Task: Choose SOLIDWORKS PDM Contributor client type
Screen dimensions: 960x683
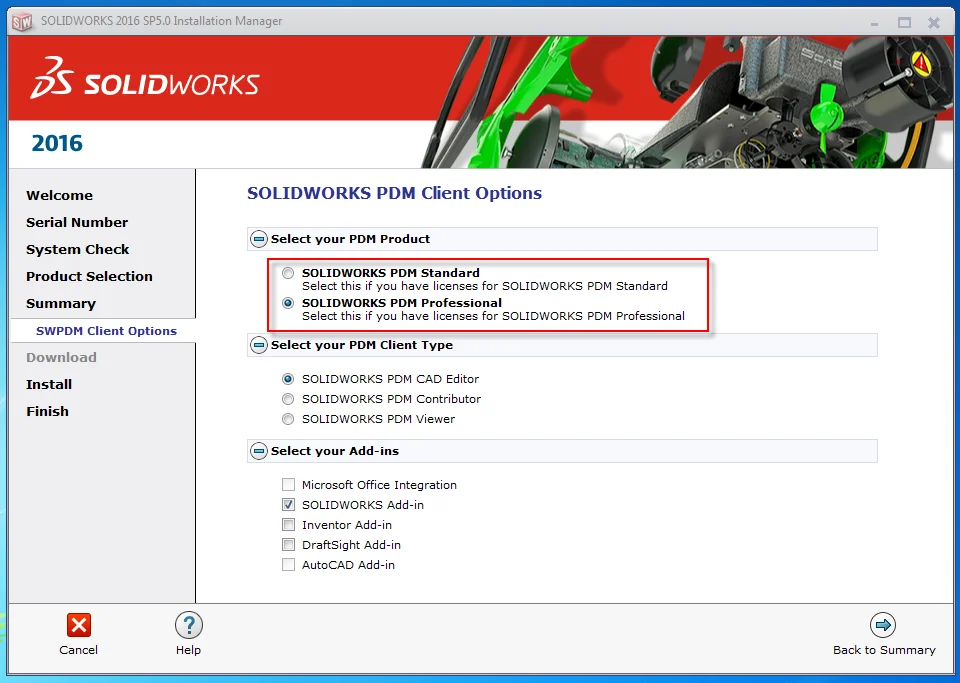Action: click(x=288, y=399)
